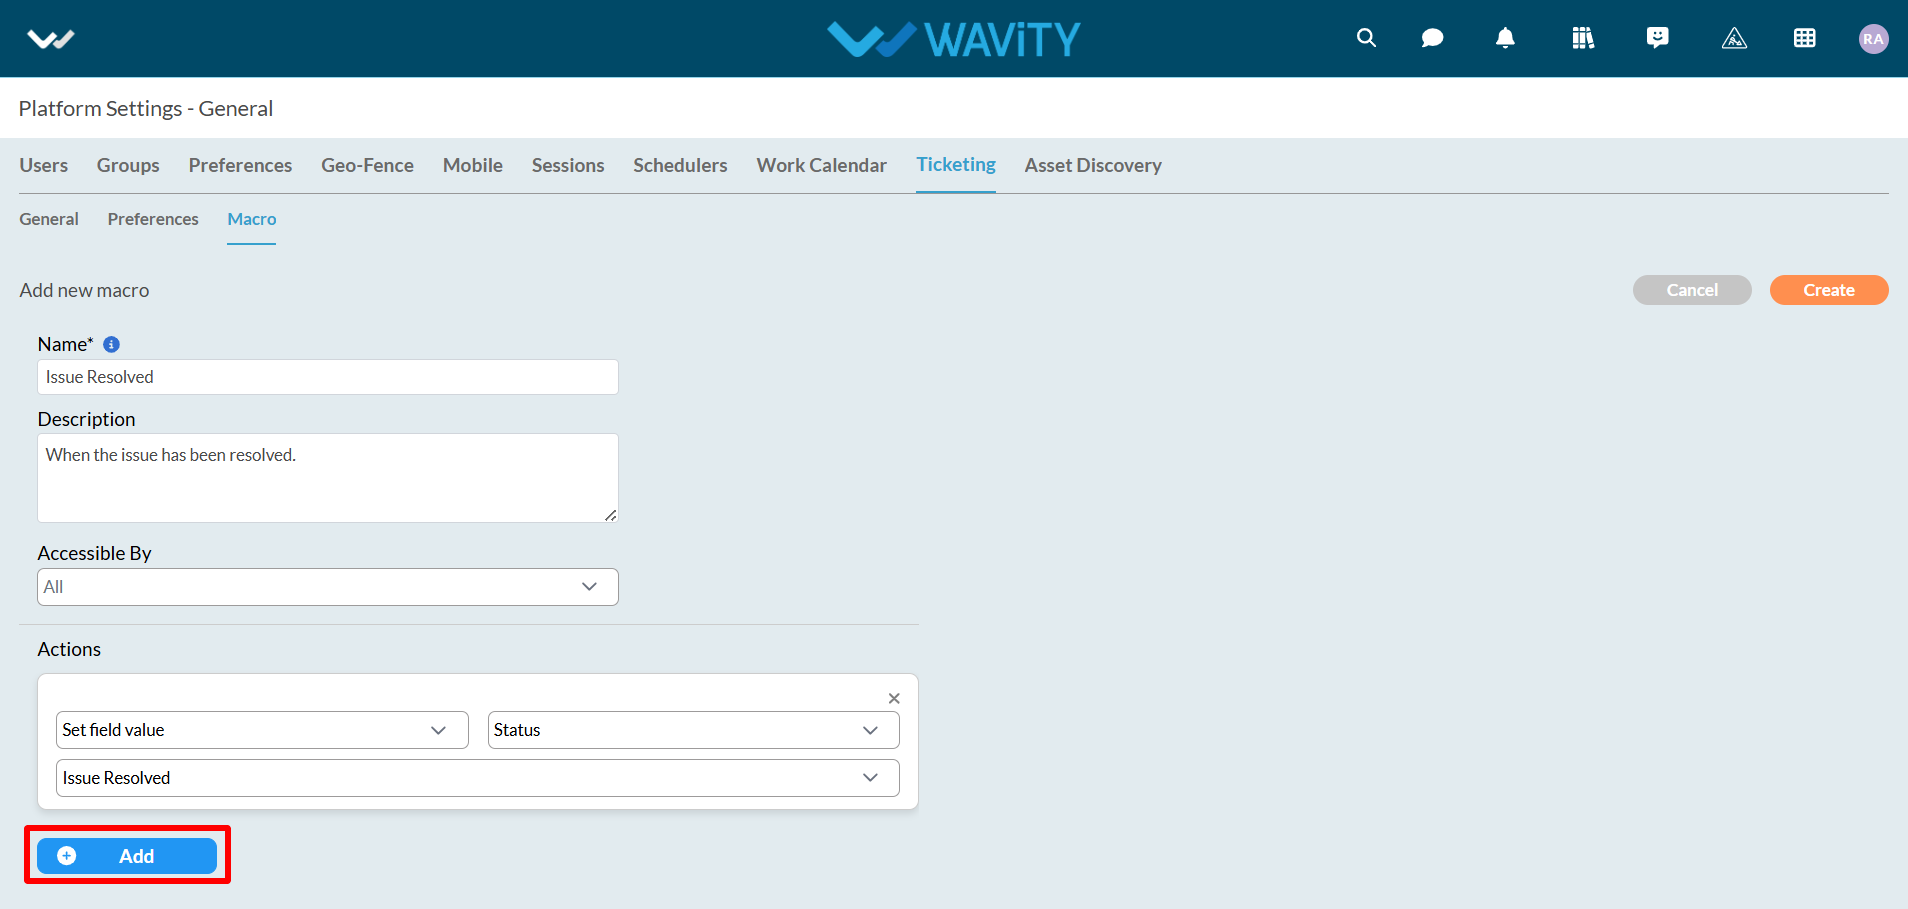1908x909 pixels.
Task: Switch to the Users tab
Action: pyautogui.click(x=44, y=165)
